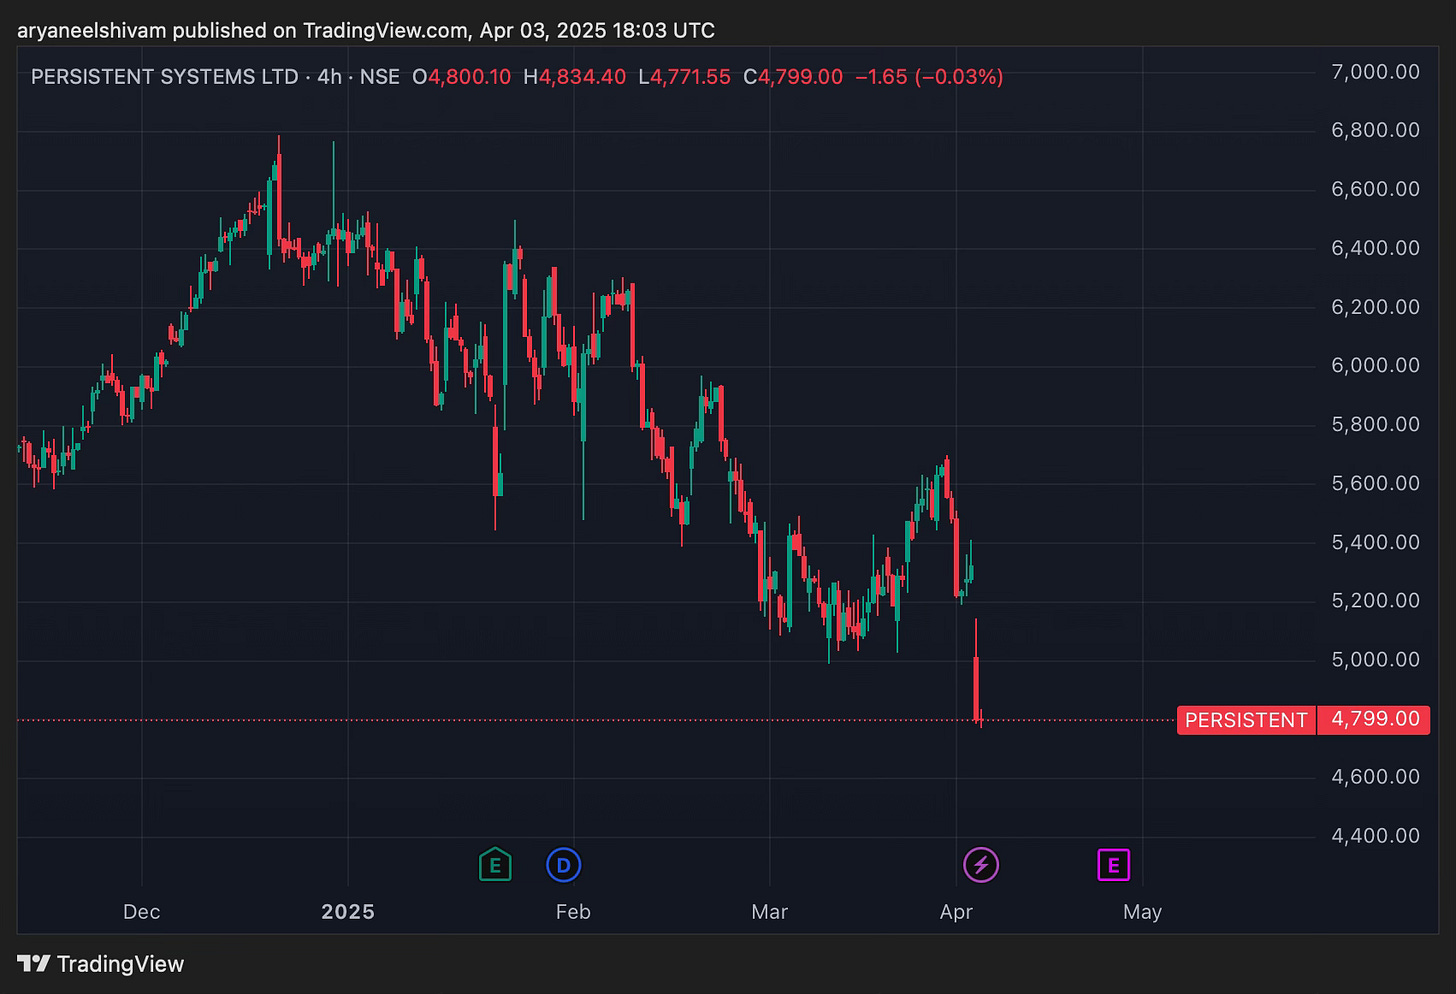Click the 6,000.00 price axis label
Image resolution: width=1456 pixels, height=994 pixels.
(1375, 365)
